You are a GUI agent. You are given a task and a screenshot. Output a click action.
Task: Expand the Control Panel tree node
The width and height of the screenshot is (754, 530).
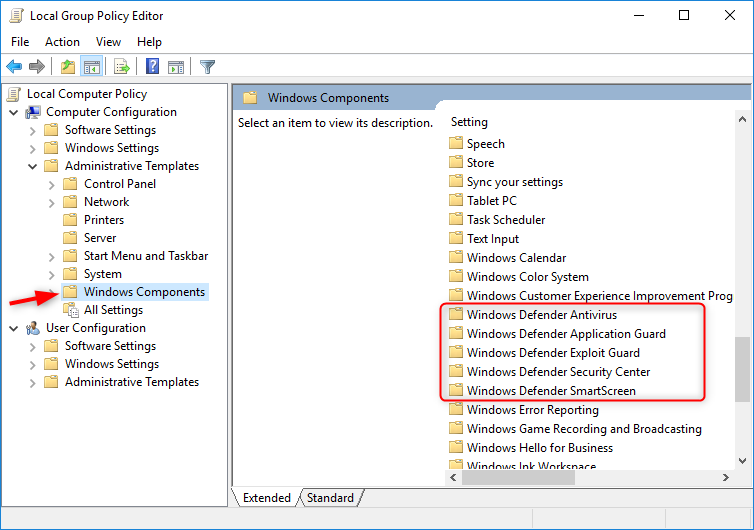52,184
